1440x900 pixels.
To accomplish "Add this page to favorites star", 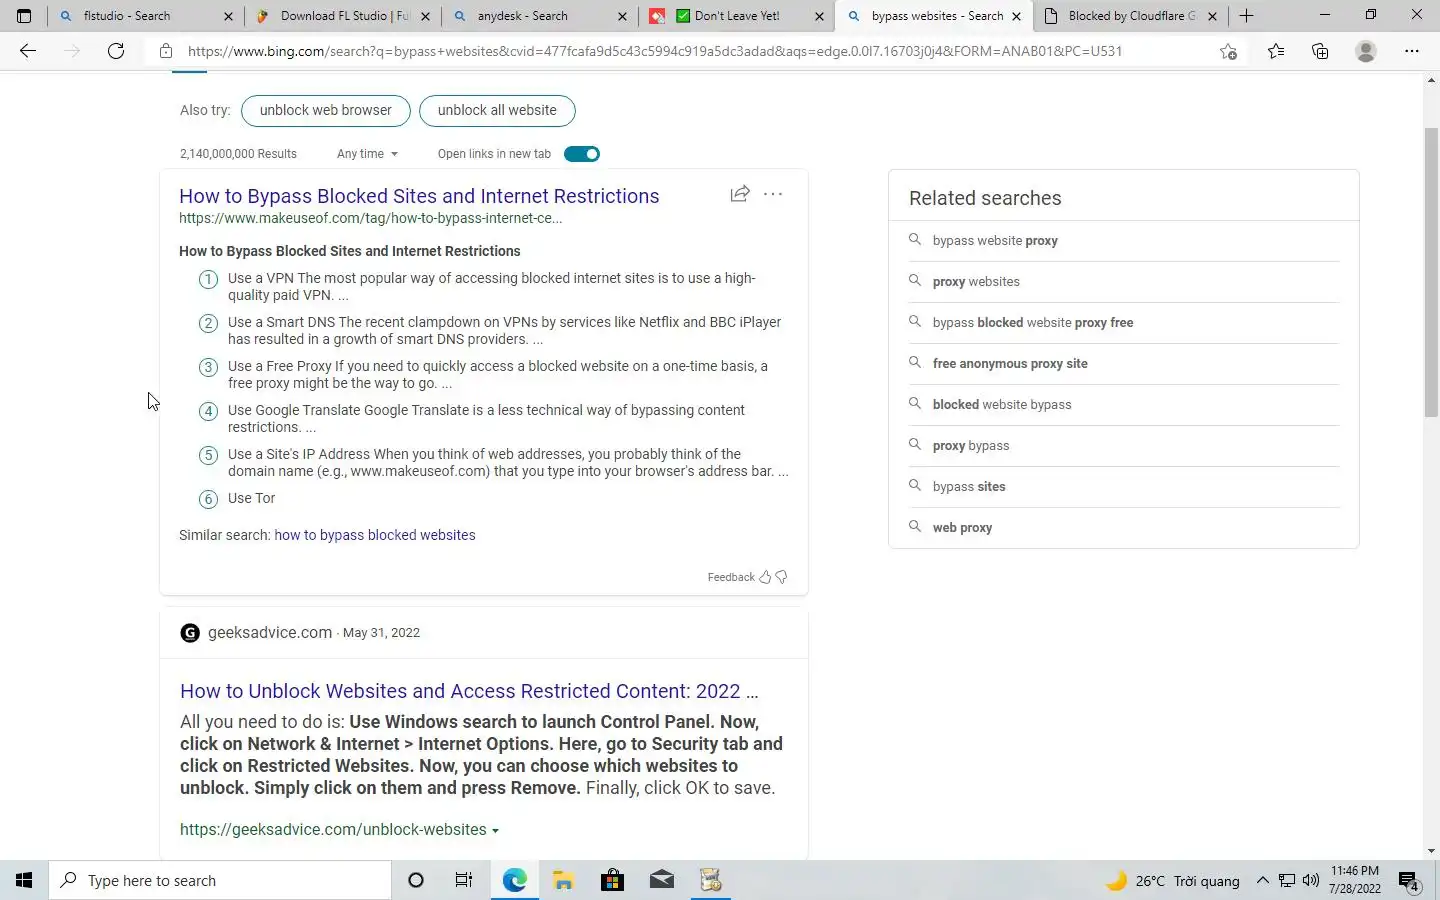I will pyautogui.click(x=1228, y=51).
